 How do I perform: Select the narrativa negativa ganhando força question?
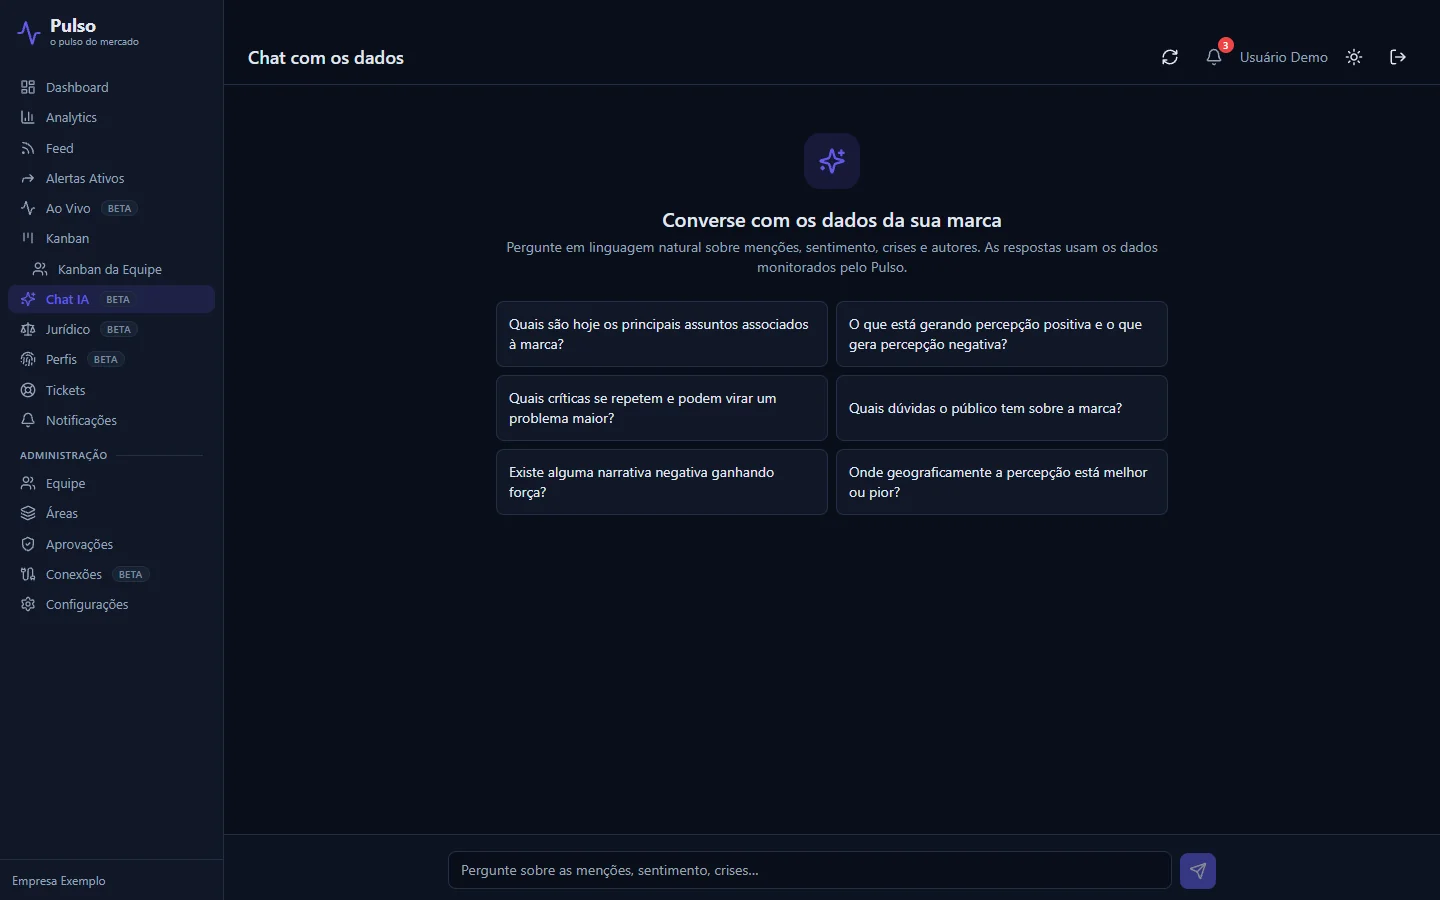(x=662, y=482)
